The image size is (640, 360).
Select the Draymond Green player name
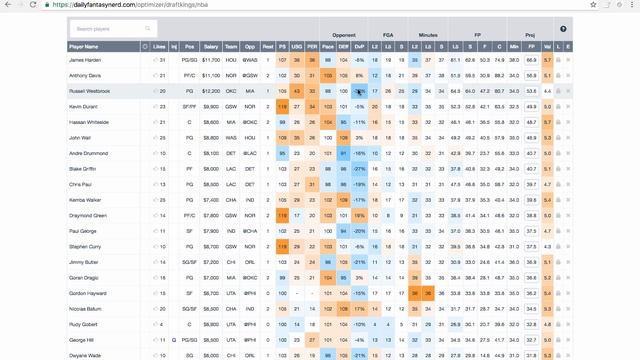[88, 216]
